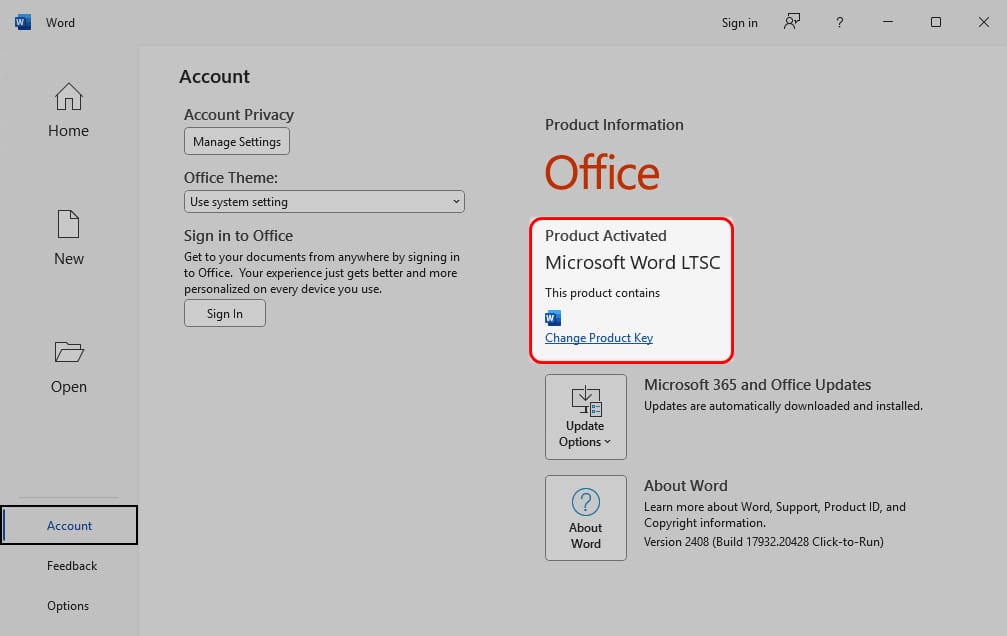Maximize the Word window
Viewport: 1007px width, 636px height.
point(936,22)
